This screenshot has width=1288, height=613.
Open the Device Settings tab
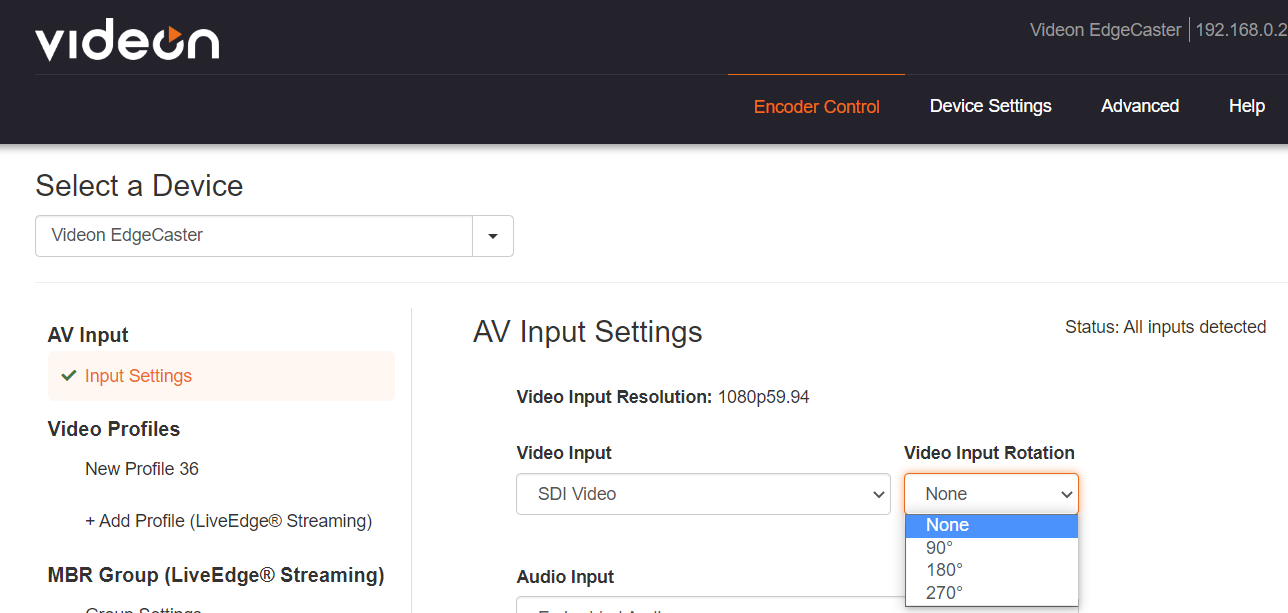(990, 106)
